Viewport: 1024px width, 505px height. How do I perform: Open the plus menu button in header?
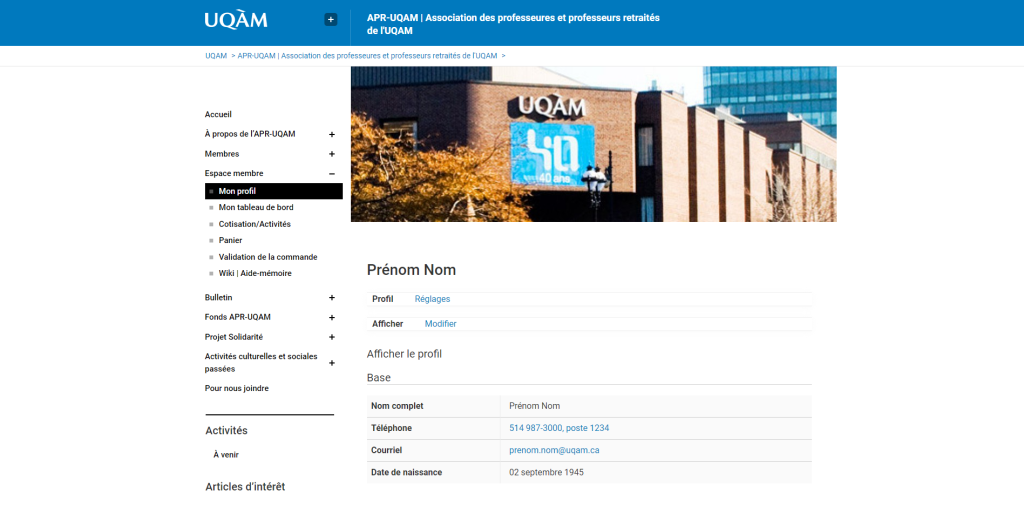331,19
